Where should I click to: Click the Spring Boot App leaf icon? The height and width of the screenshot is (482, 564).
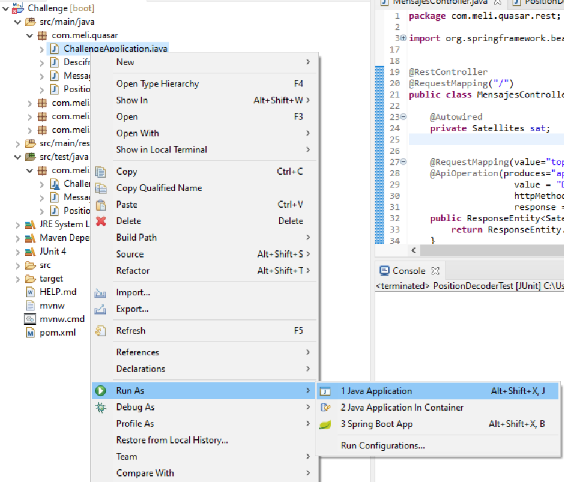(x=325, y=424)
